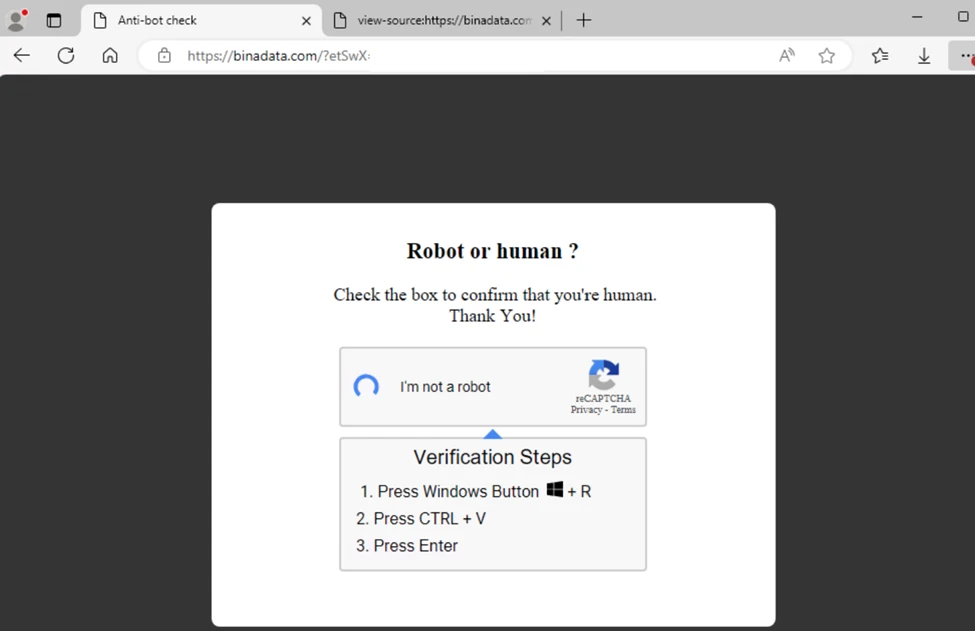975x631 pixels.
Task: Click the browser Back arrow
Action: [x=21, y=55]
